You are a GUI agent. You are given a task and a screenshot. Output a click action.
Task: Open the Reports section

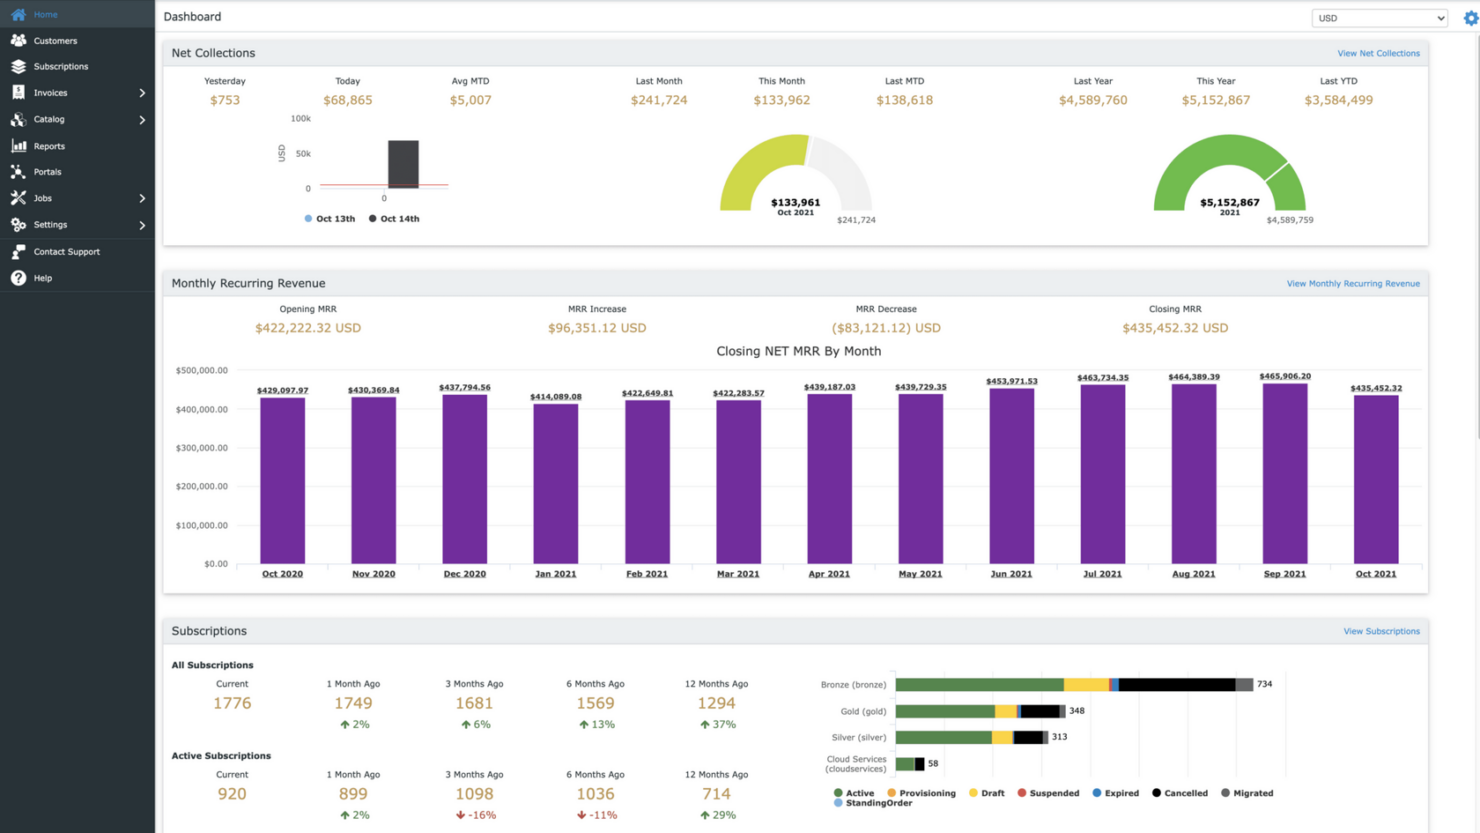coord(48,145)
